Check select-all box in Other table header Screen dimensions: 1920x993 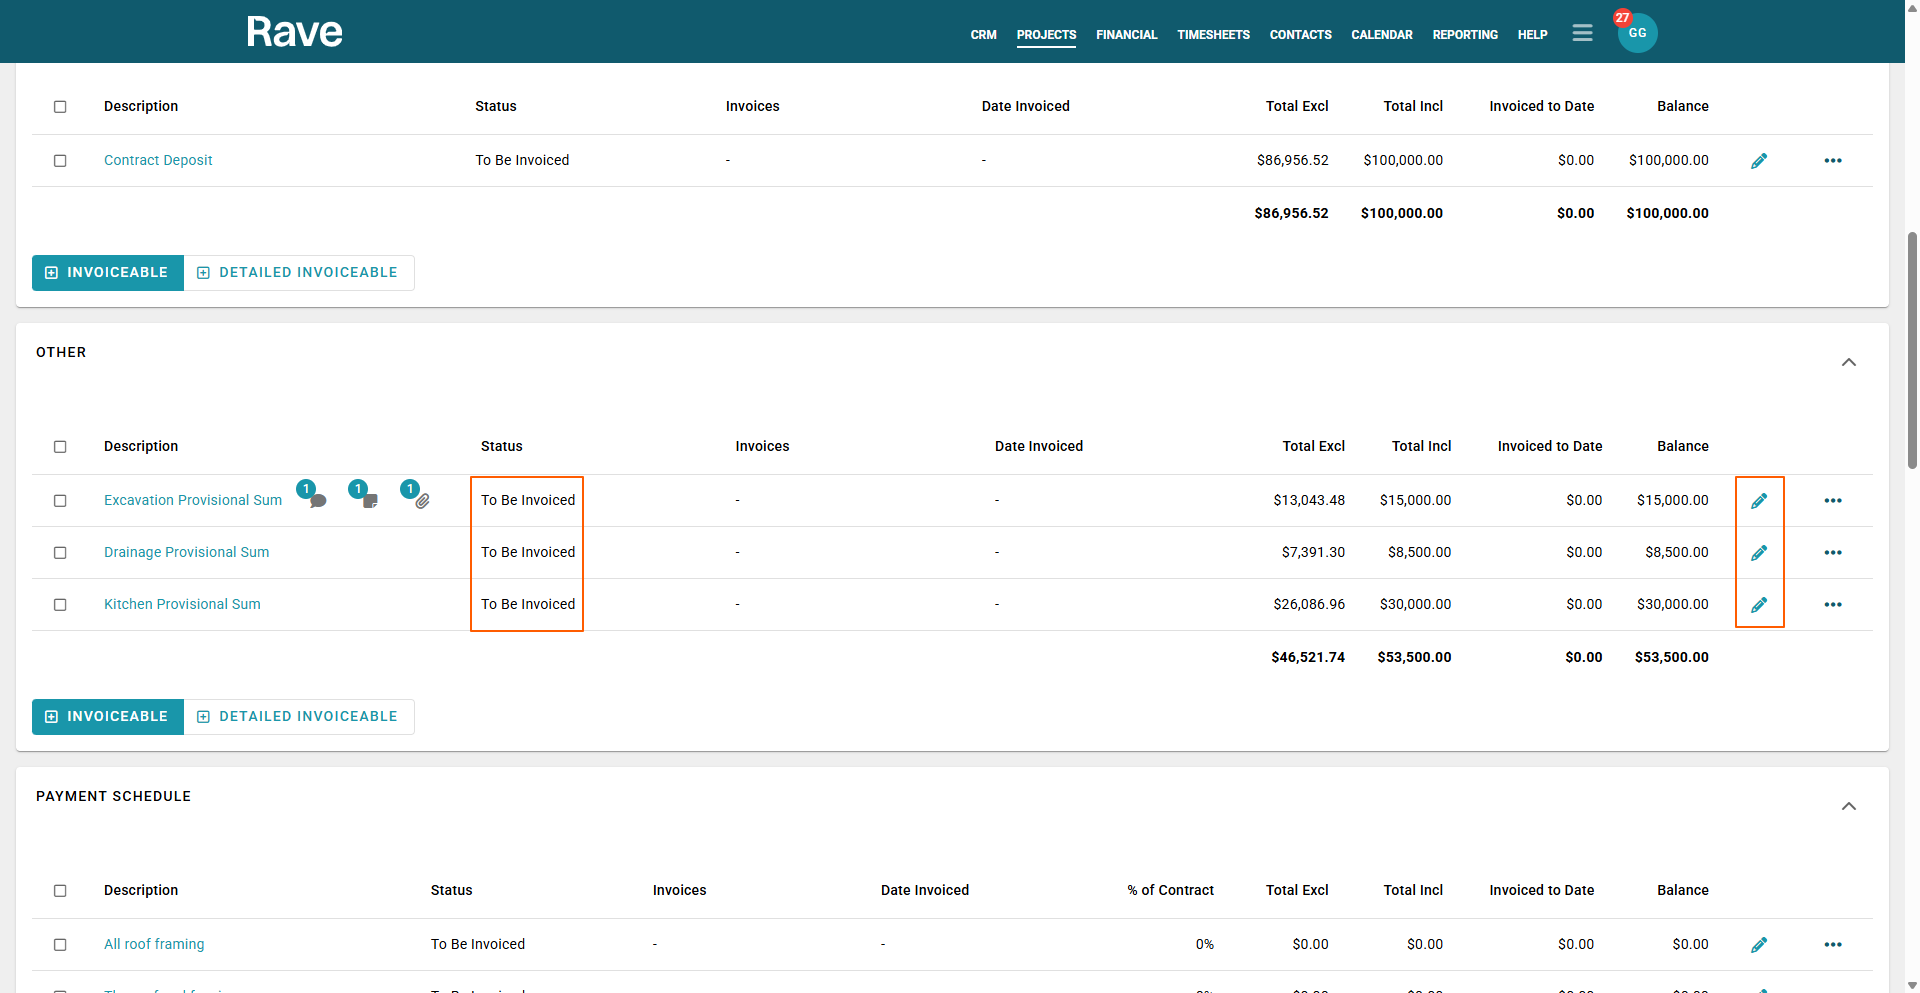(x=60, y=447)
